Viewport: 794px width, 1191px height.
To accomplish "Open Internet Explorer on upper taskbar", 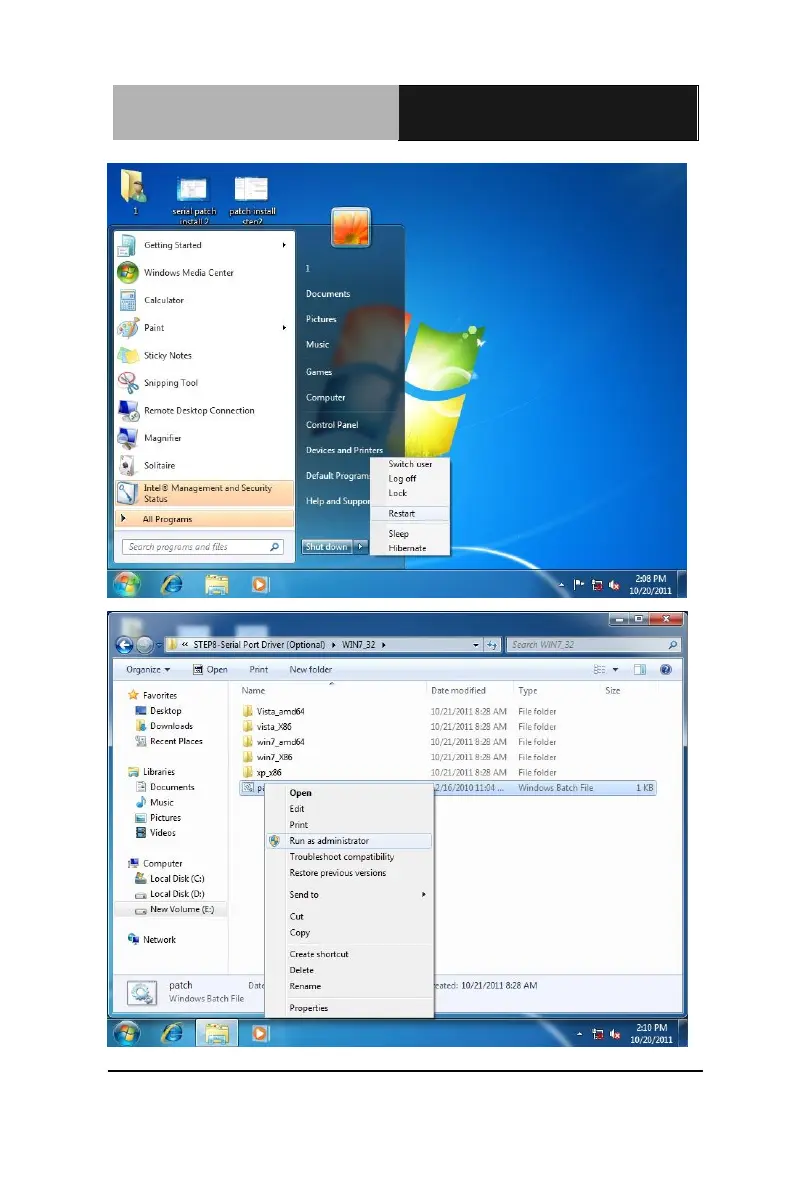I will (172, 584).
